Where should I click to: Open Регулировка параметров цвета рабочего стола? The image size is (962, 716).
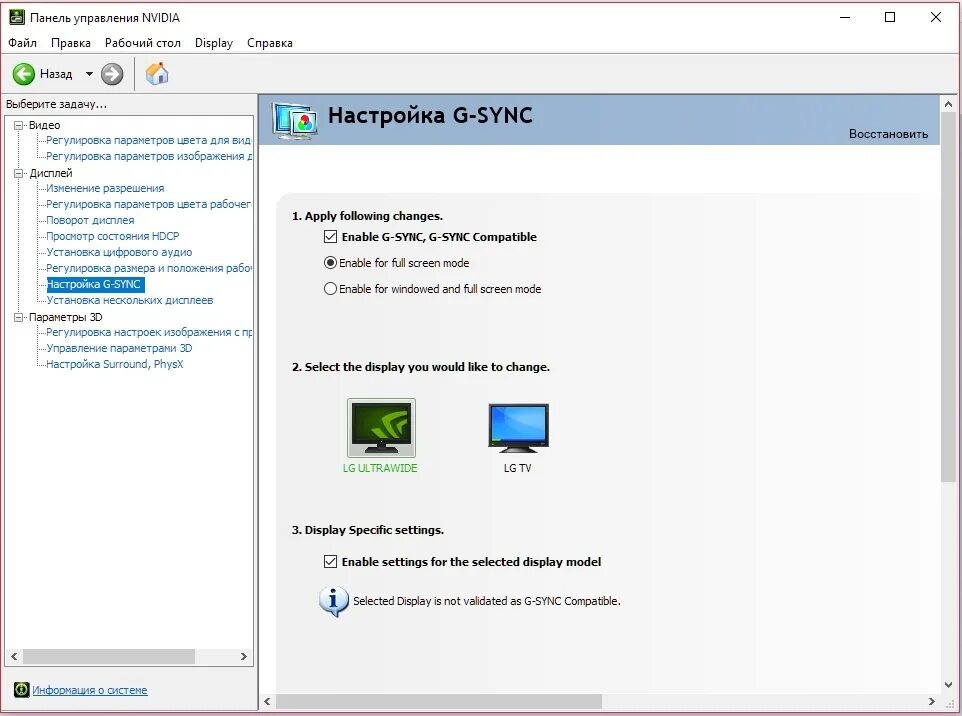click(x=148, y=204)
